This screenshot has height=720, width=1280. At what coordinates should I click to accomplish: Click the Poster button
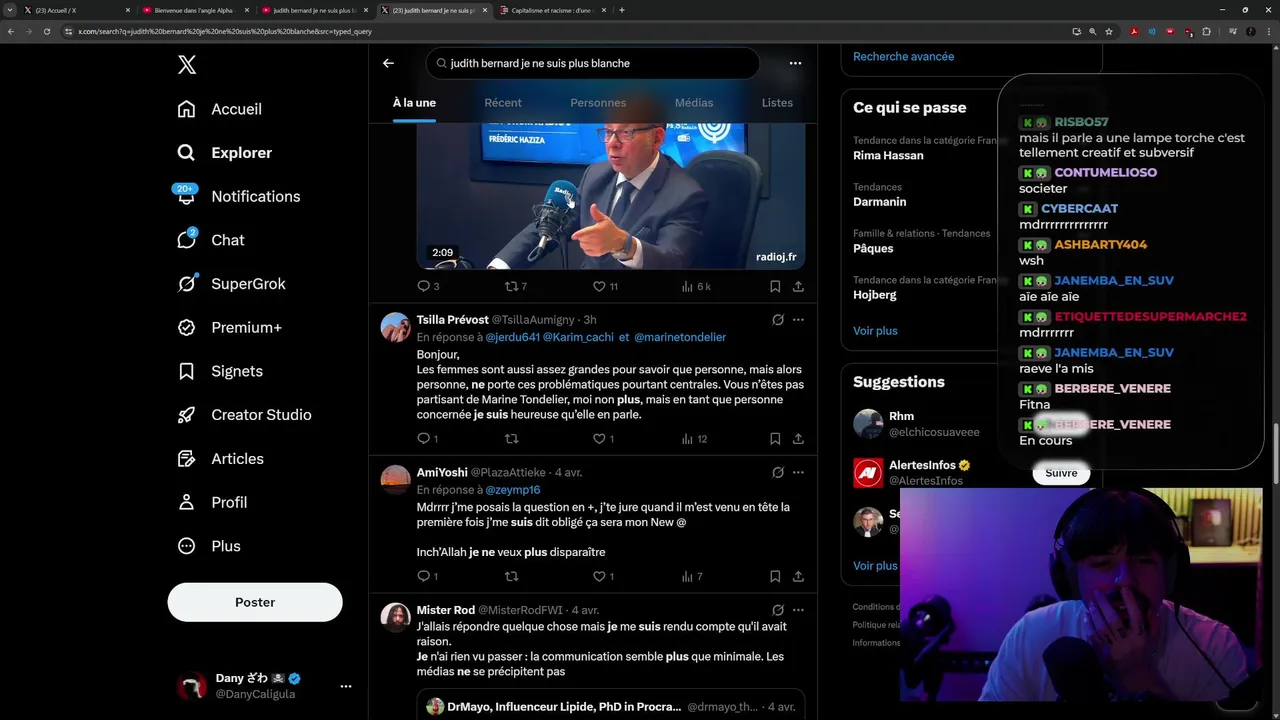(255, 602)
